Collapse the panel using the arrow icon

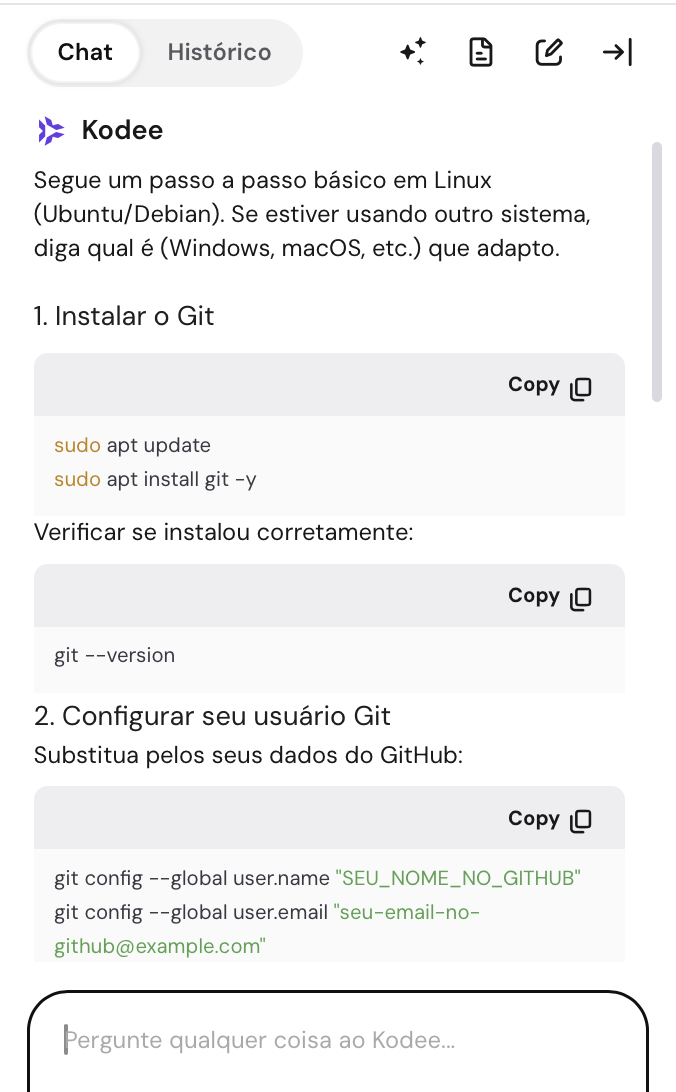pyautogui.click(x=617, y=52)
